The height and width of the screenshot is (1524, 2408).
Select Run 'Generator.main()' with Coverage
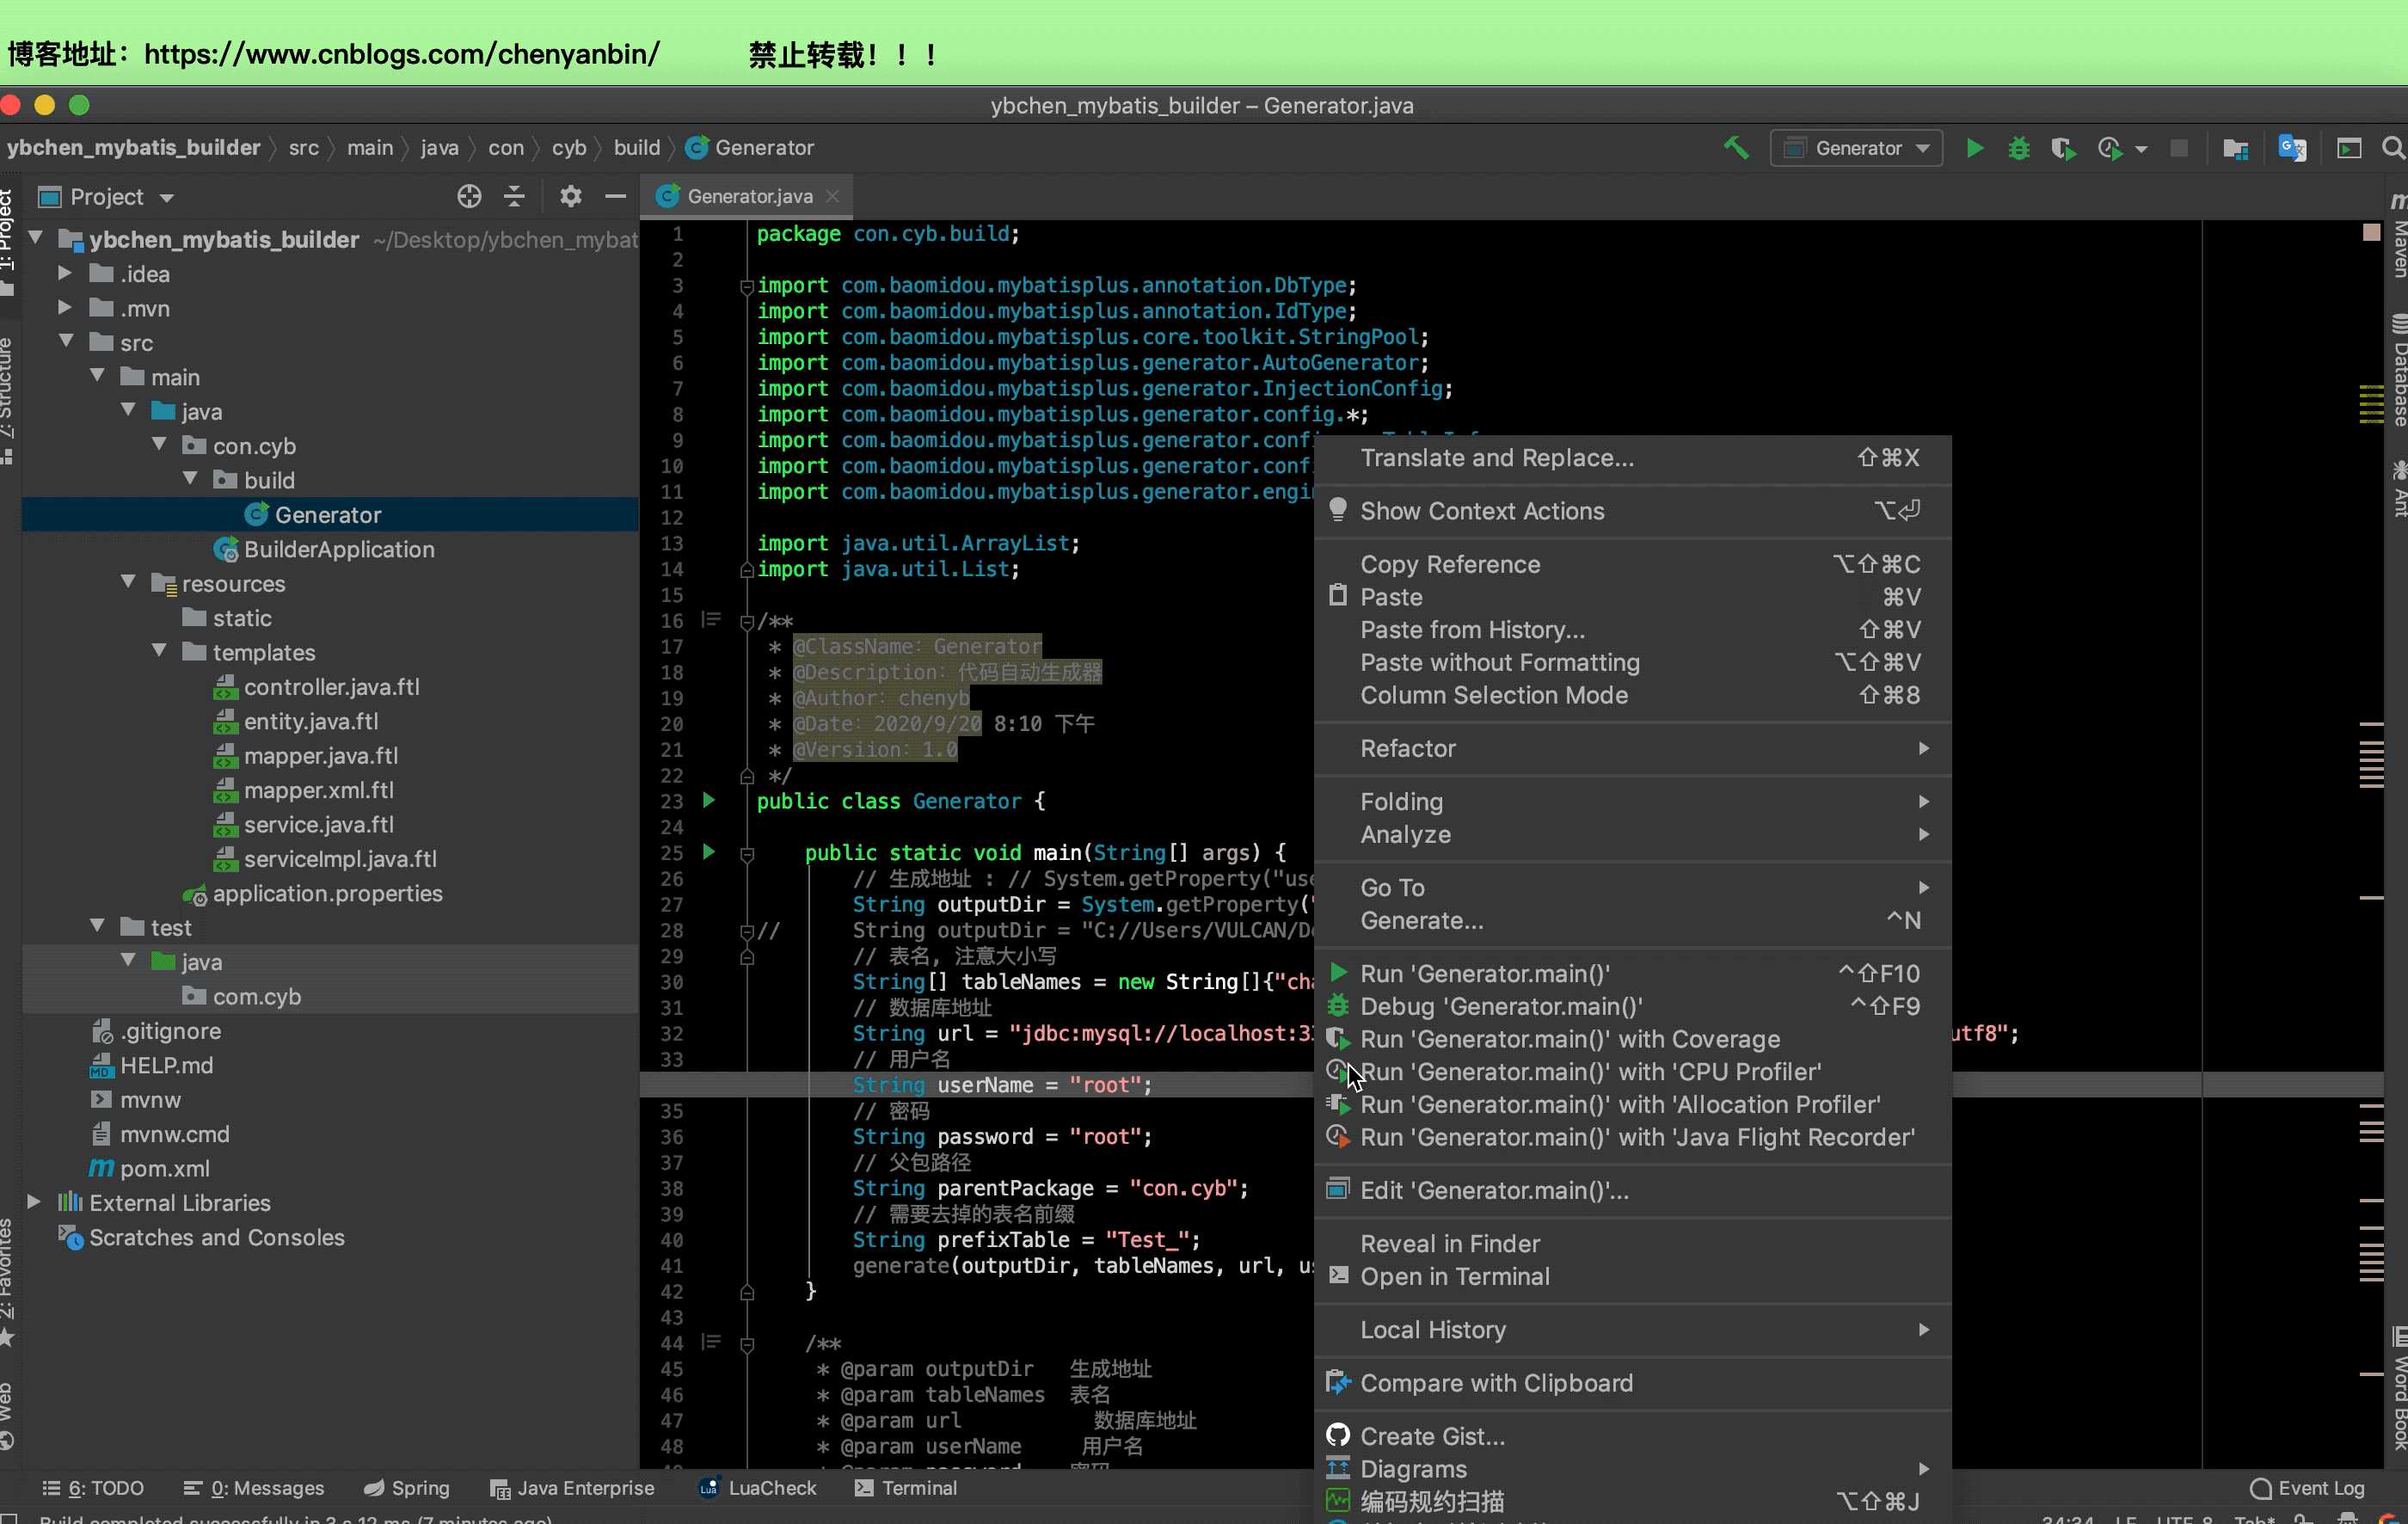click(1632, 1039)
